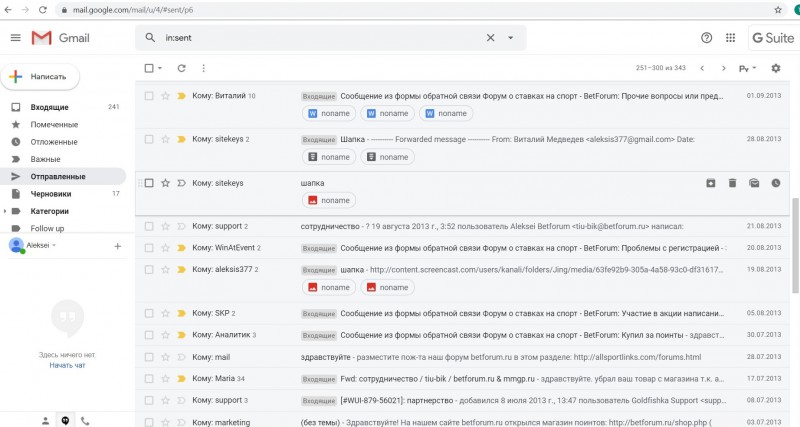Open the select-all dropdown arrow
The image size is (800, 427).
pyautogui.click(x=160, y=68)
